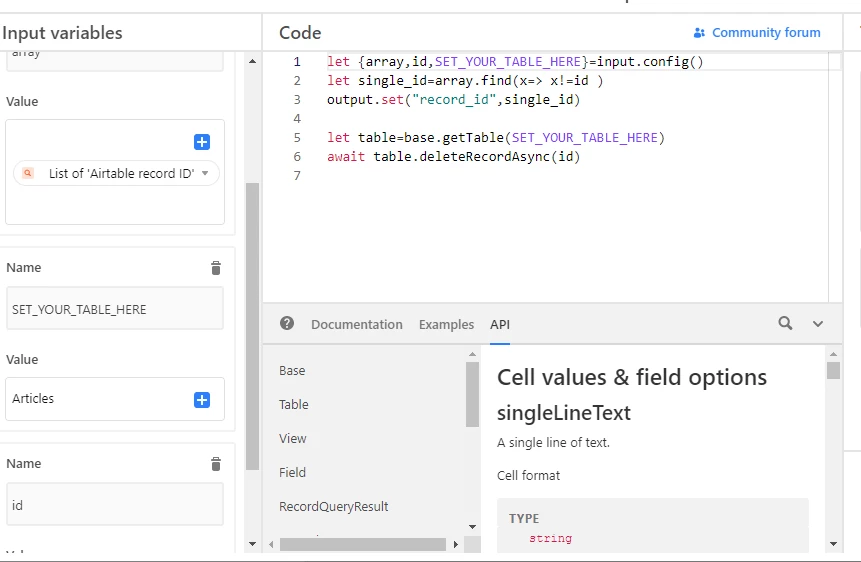Switch to the Examples tab

tap(446, 325)
